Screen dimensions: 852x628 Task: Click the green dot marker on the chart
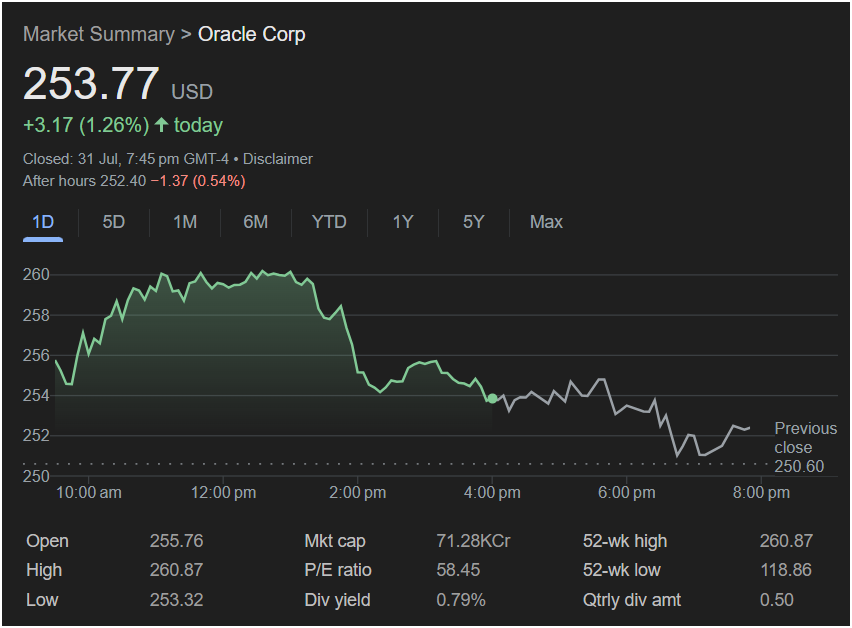tap(492, 399)
